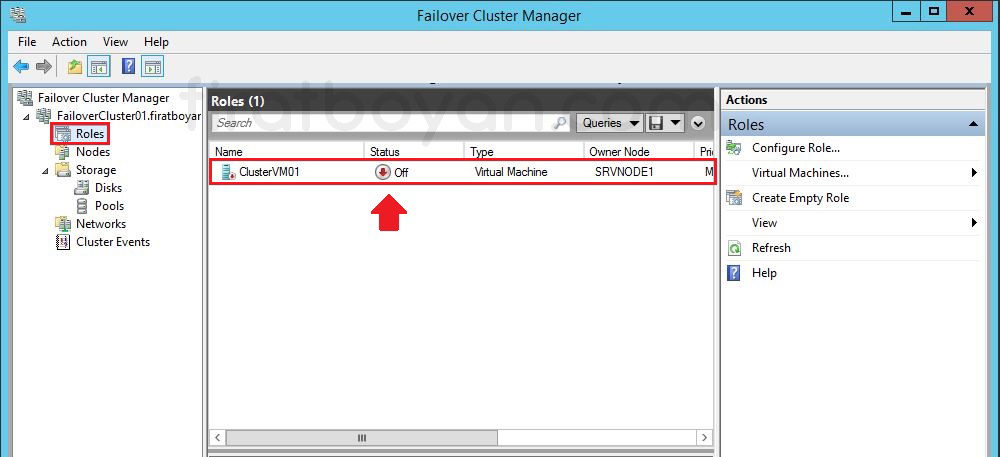
Task: Click Create Empty Role action
Action: pyautogui.click(x=800, y=198)
